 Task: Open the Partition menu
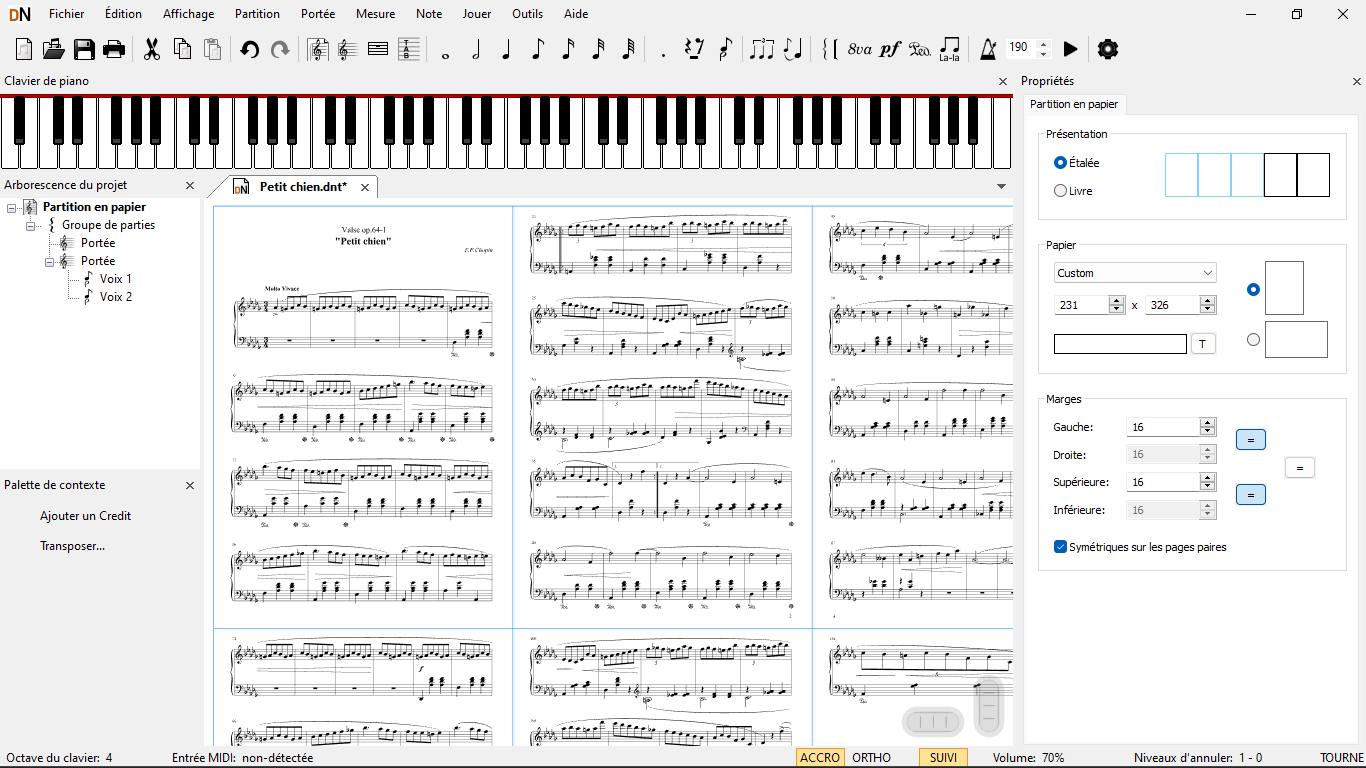pyautogui.click(x=257, y=14)
